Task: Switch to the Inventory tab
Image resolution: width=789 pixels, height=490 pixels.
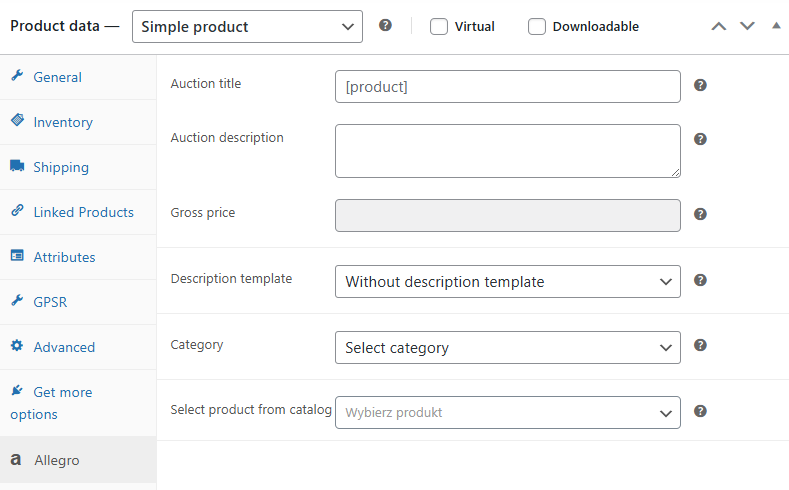Action: [78, 122]
